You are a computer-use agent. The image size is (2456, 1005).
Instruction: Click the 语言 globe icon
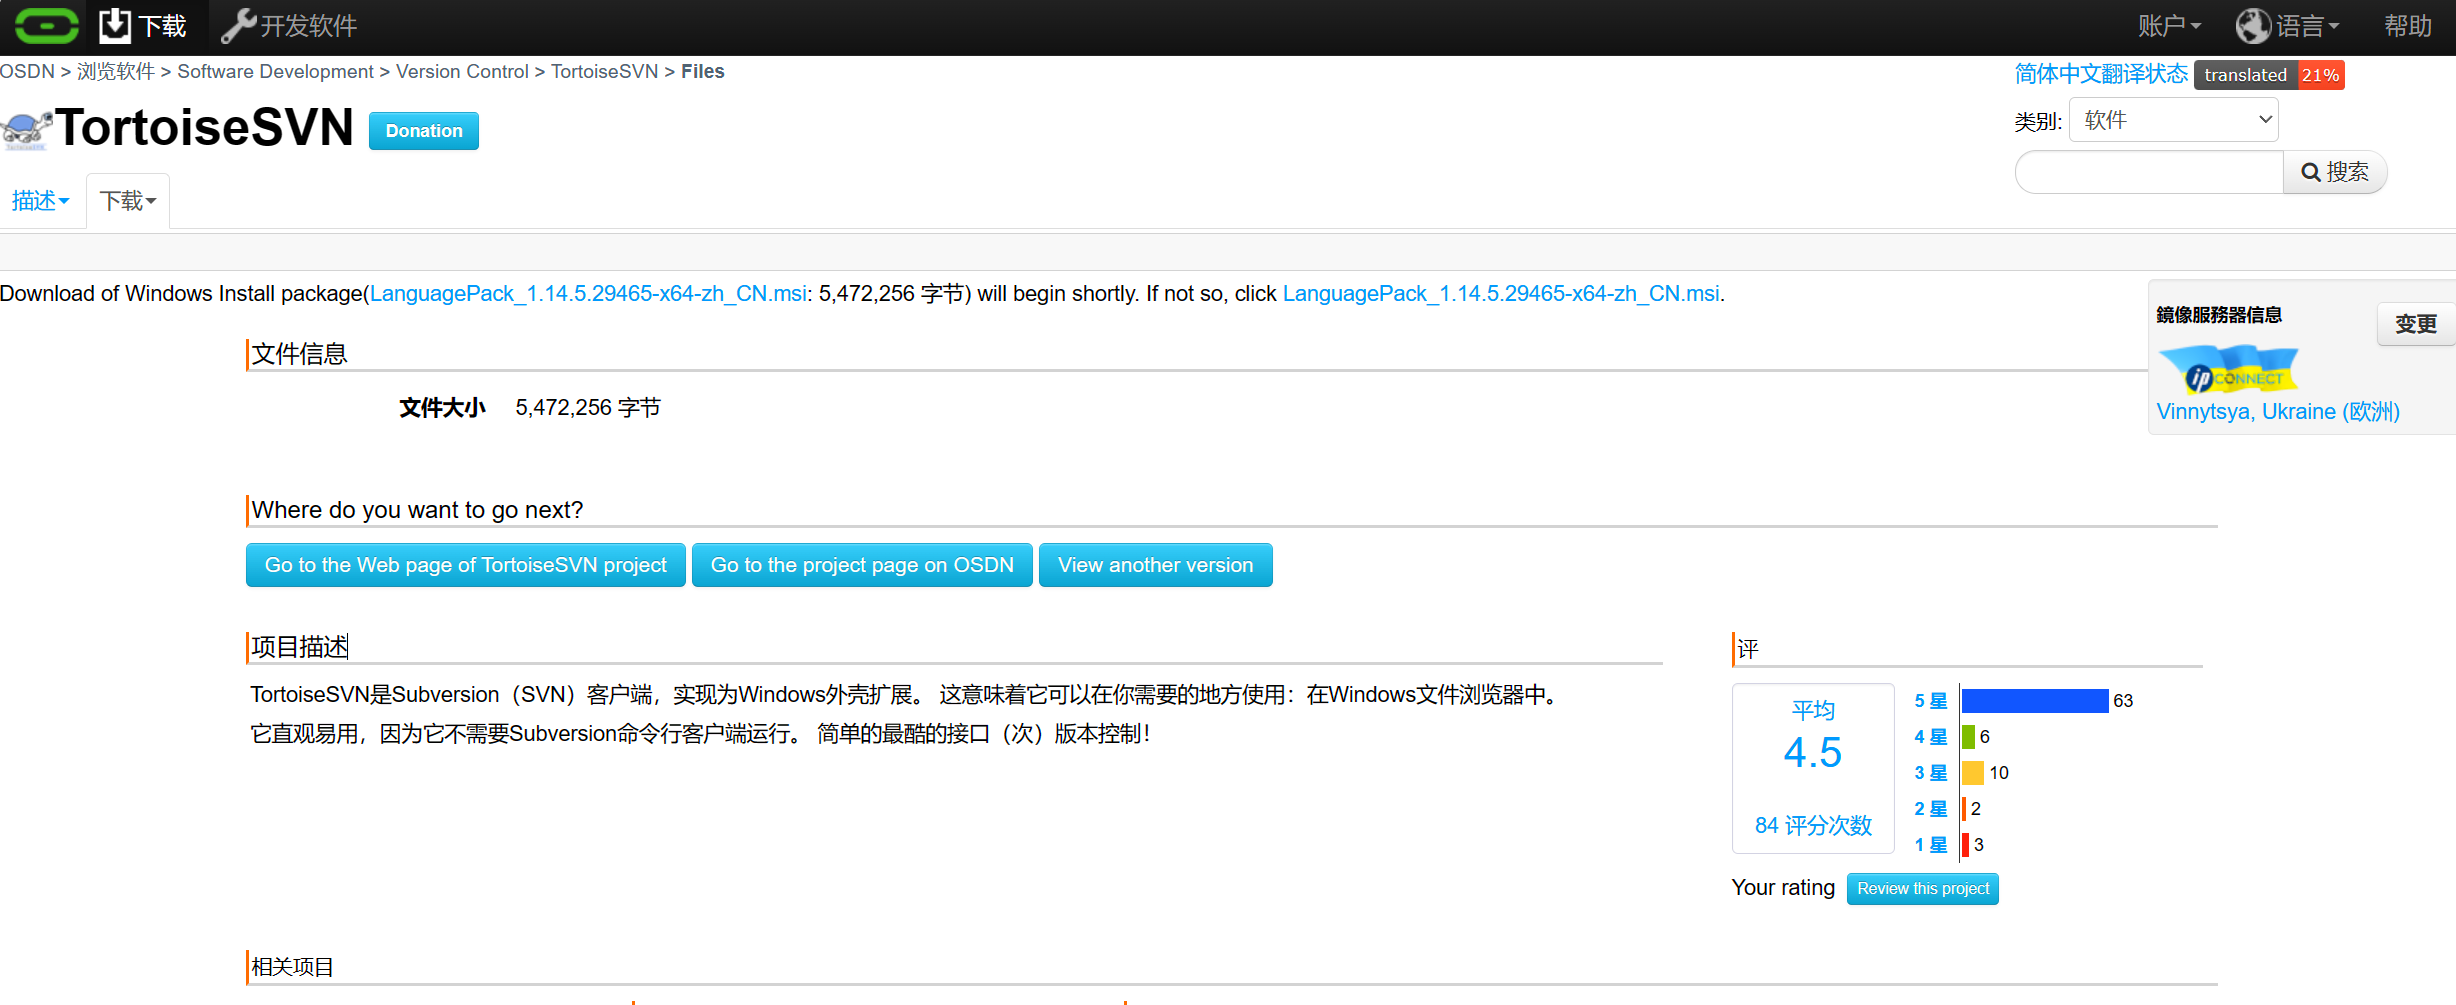coord(2253,25)
